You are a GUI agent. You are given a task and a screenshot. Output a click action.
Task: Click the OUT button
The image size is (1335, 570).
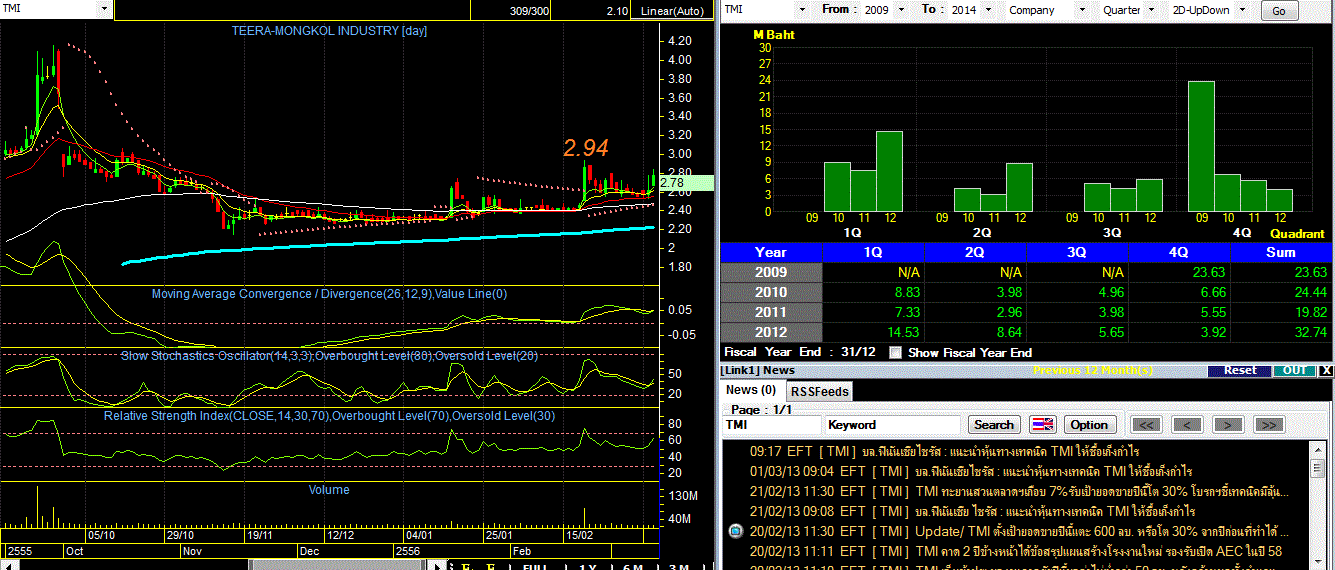(1294, 370)
